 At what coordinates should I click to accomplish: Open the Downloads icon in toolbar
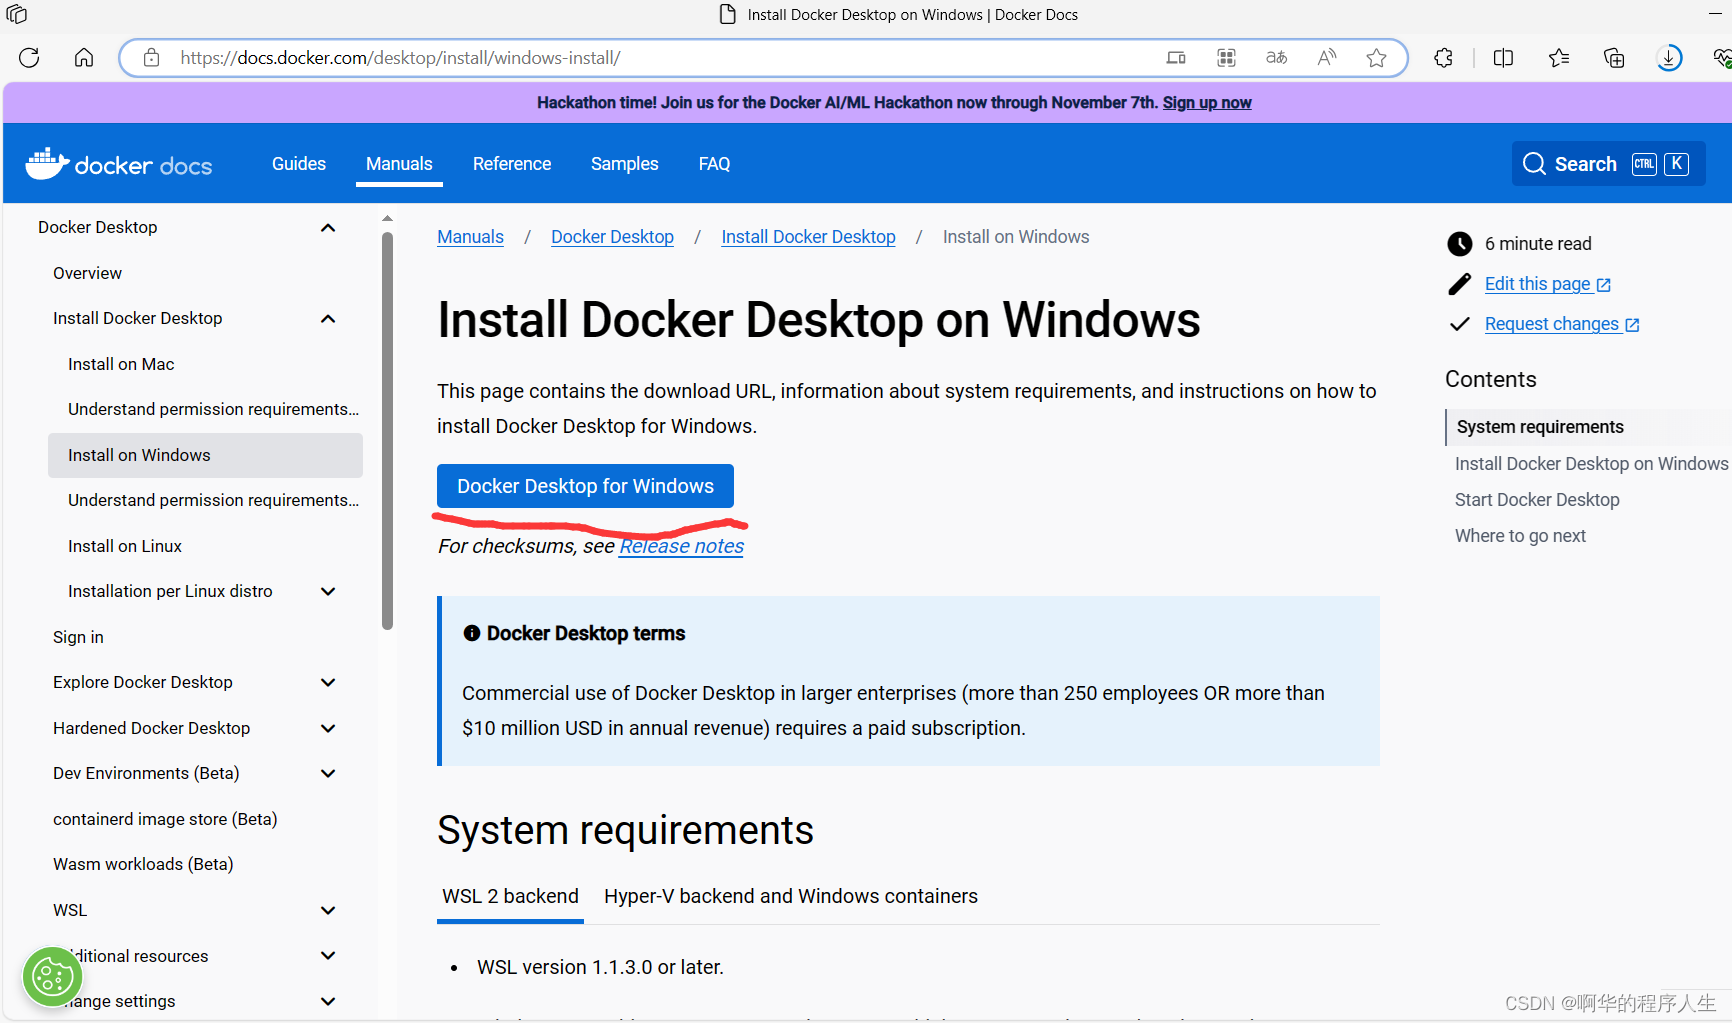click(1669, 58)
